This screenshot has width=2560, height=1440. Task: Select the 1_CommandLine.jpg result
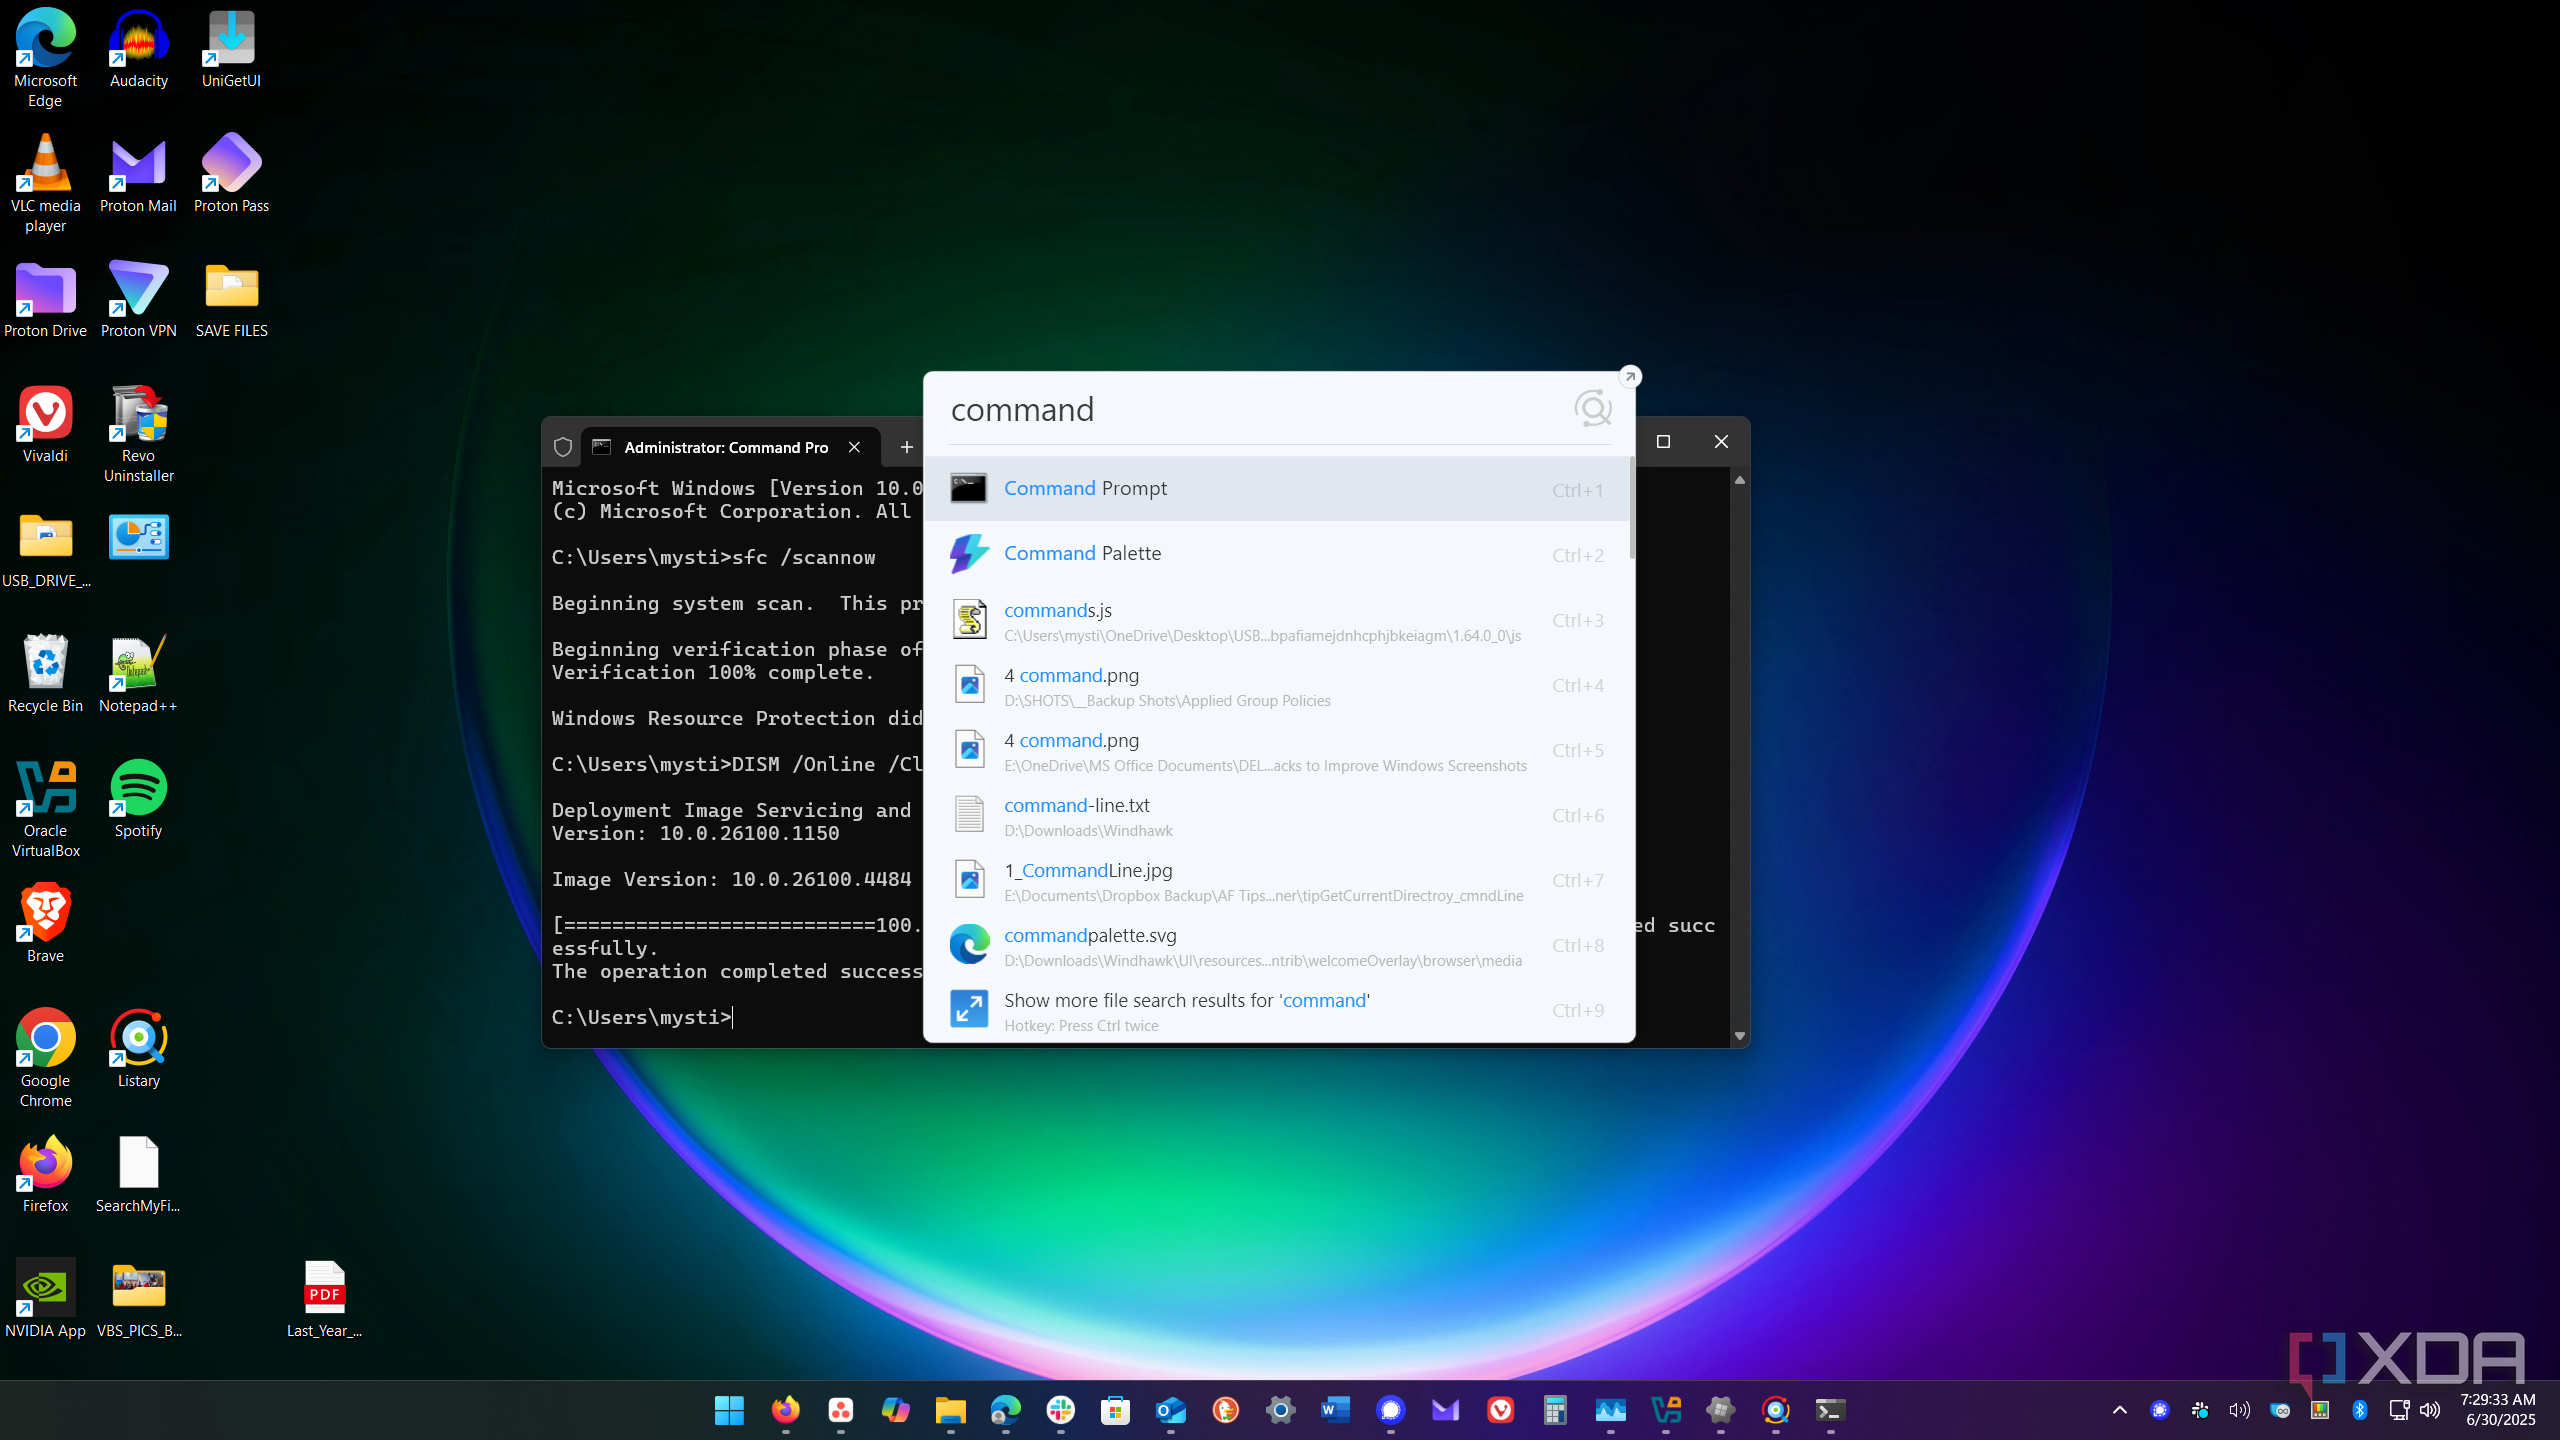1277,880
